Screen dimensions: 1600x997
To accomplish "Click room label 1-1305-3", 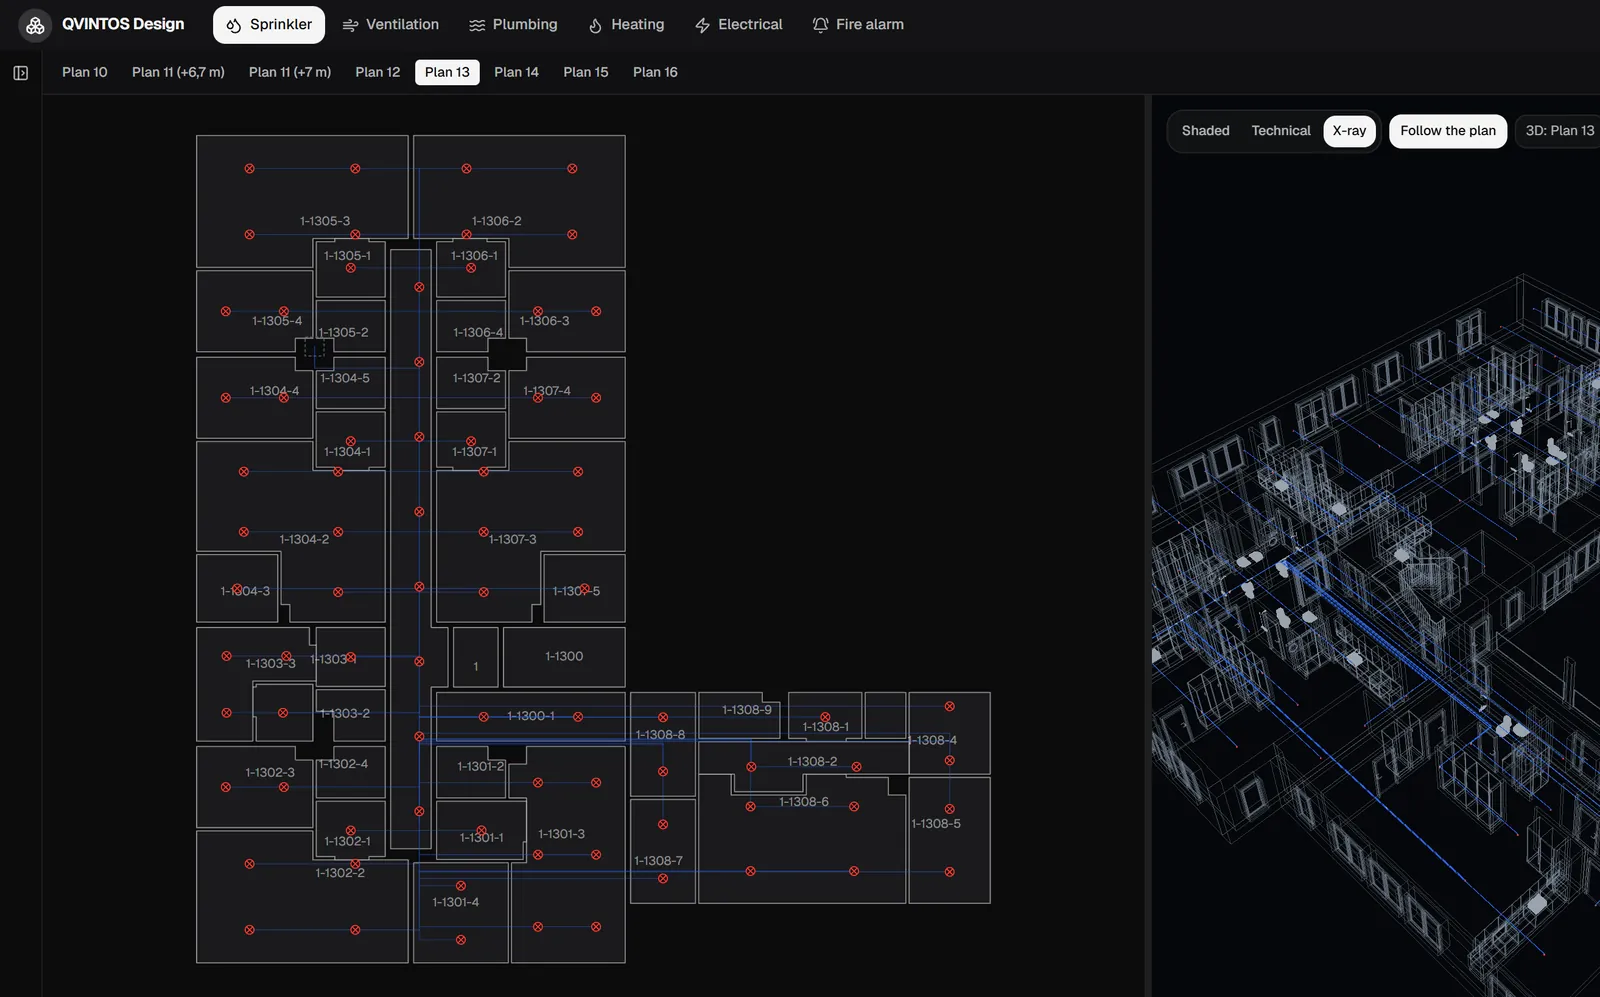I will 325,221.
